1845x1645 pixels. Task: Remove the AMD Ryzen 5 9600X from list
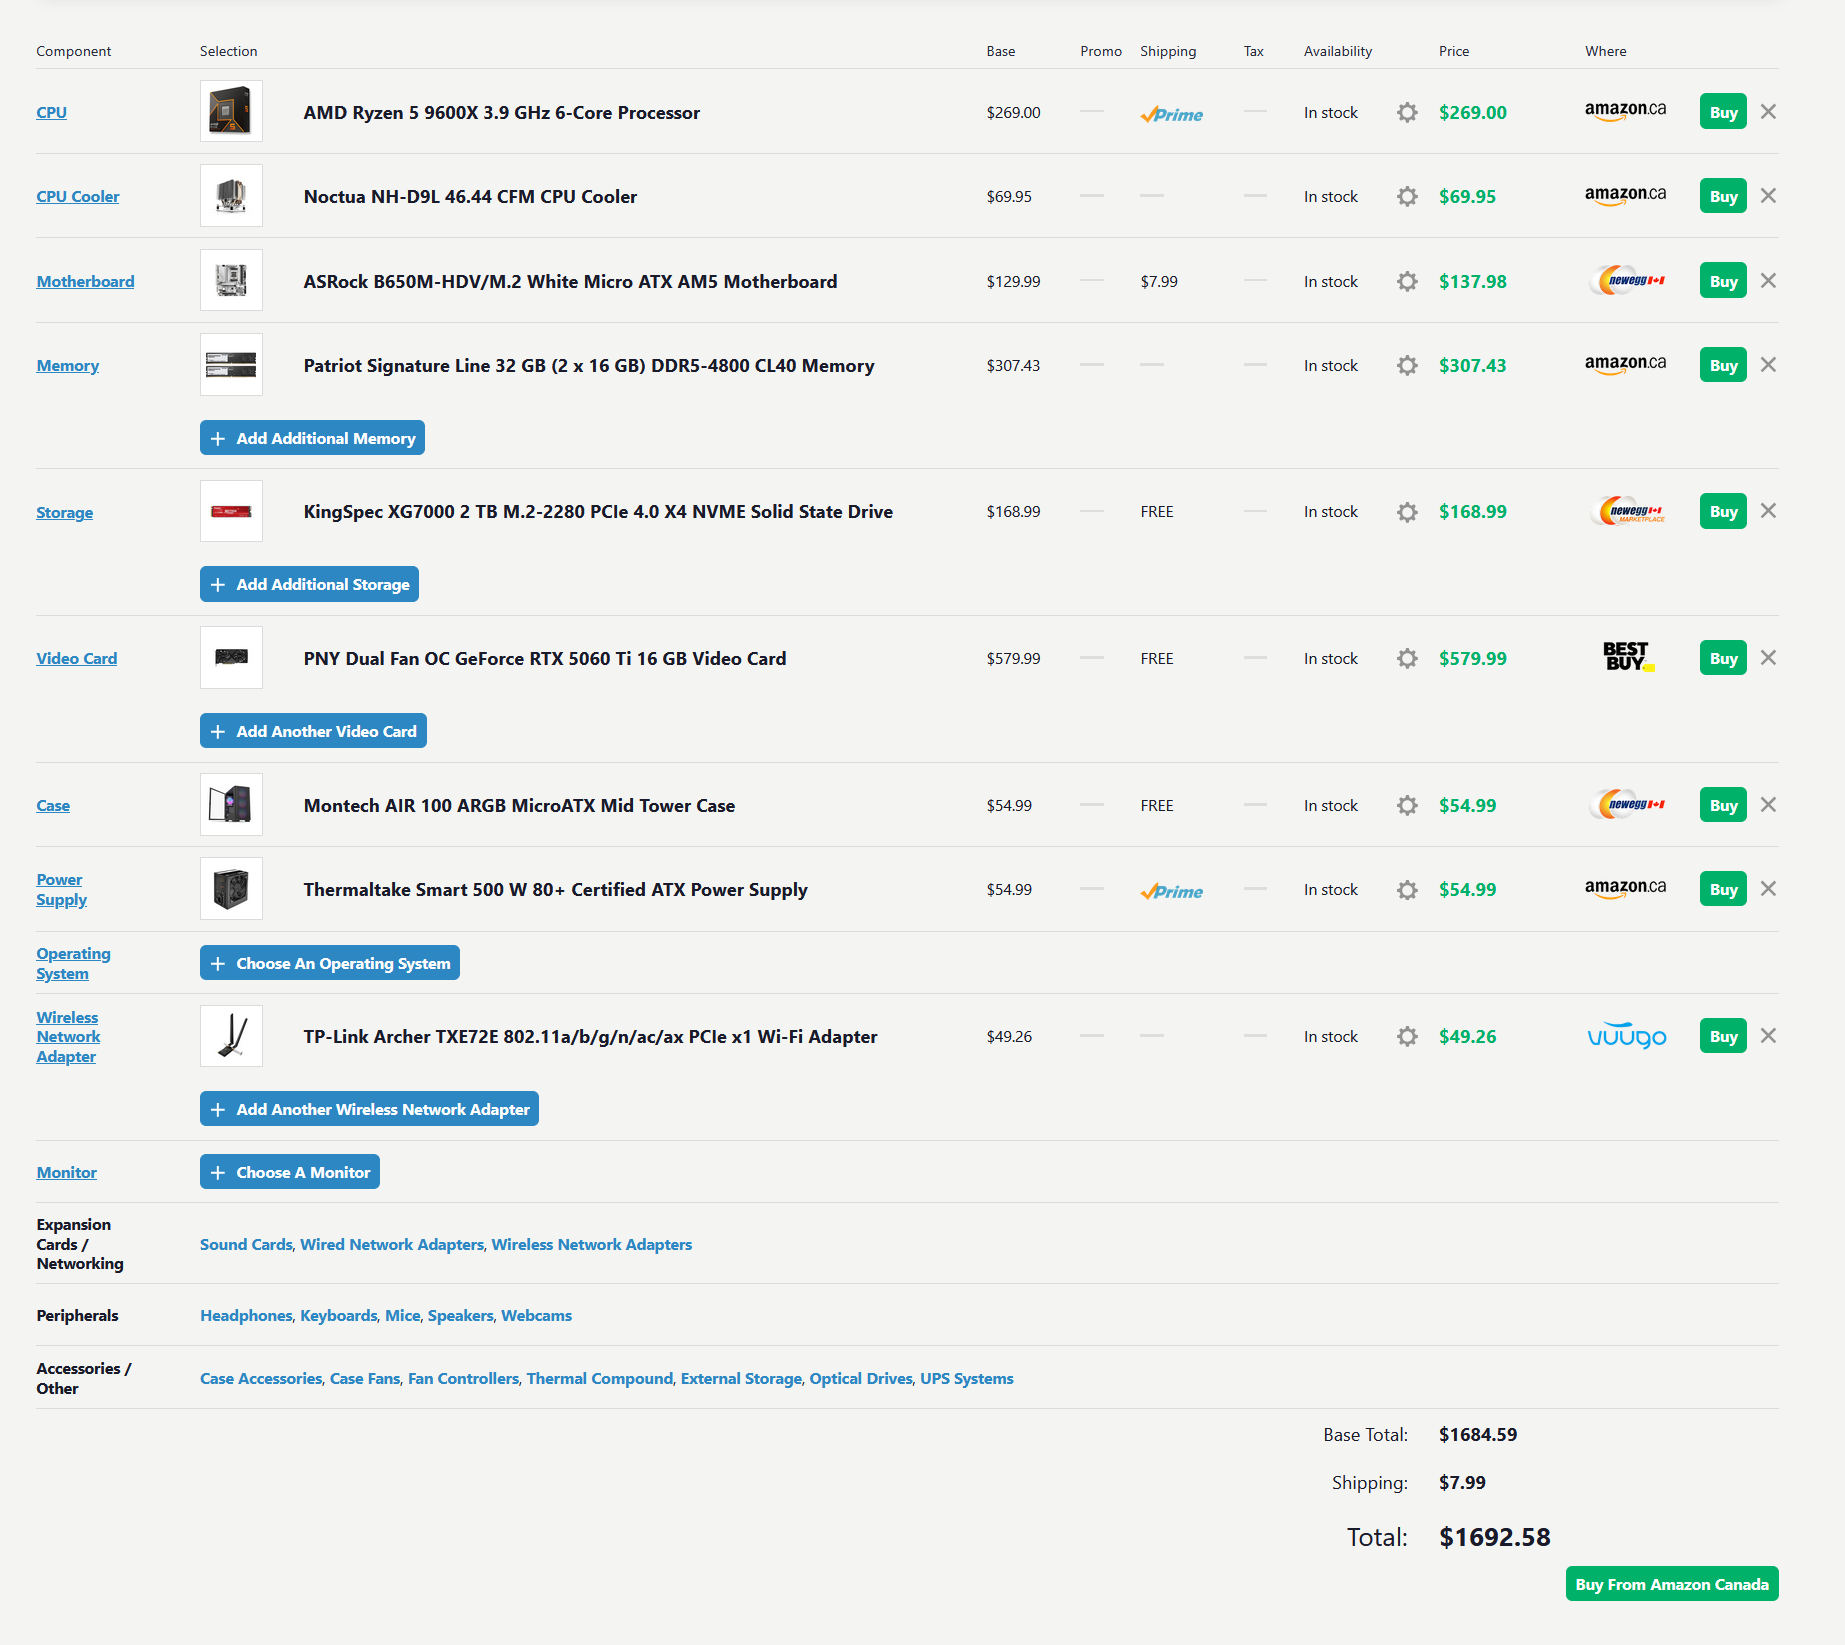pyautogui.click(x=1768, y=112)
